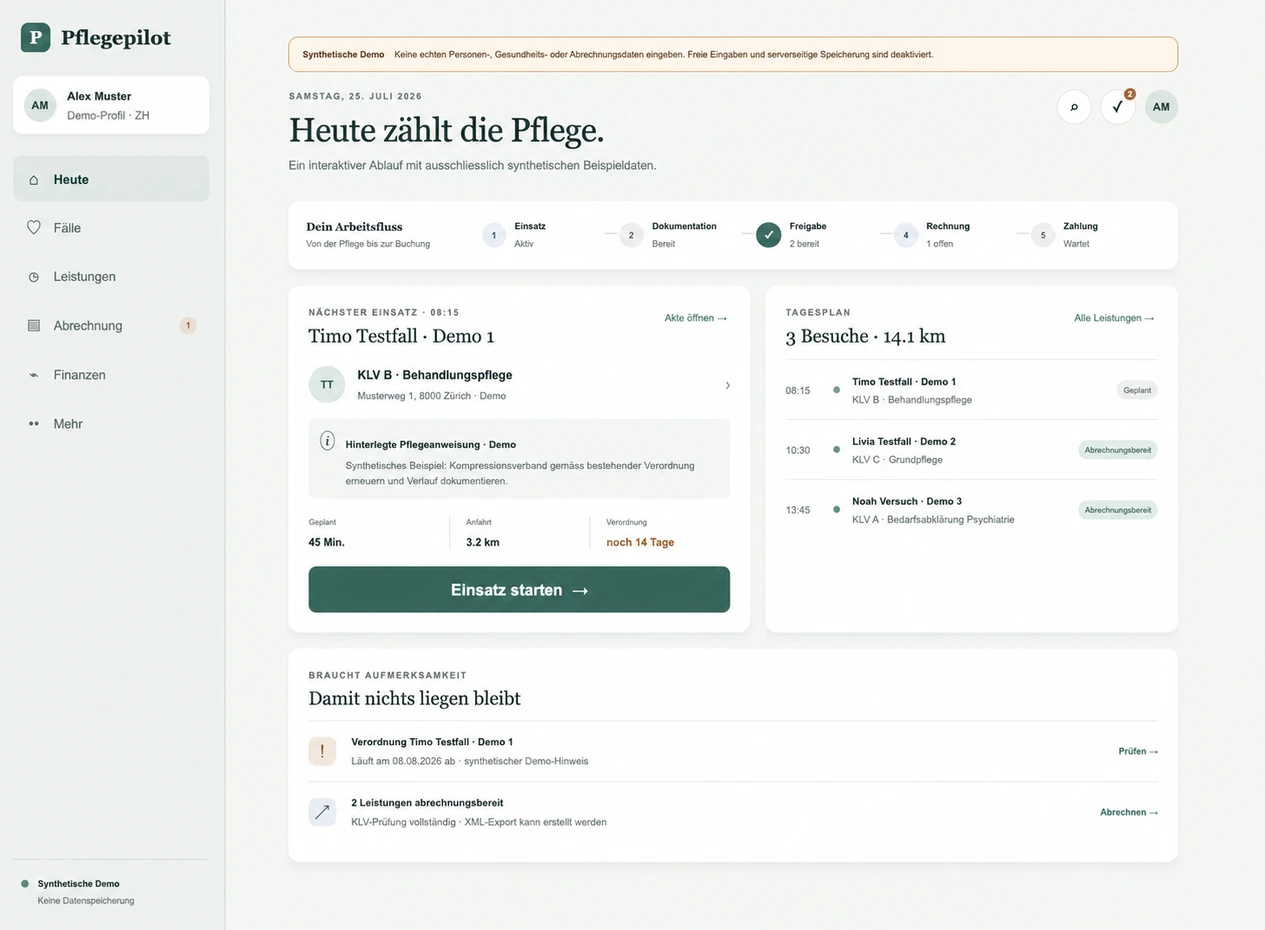Start the visit with Einsatz starten

(x=519, y=590)
